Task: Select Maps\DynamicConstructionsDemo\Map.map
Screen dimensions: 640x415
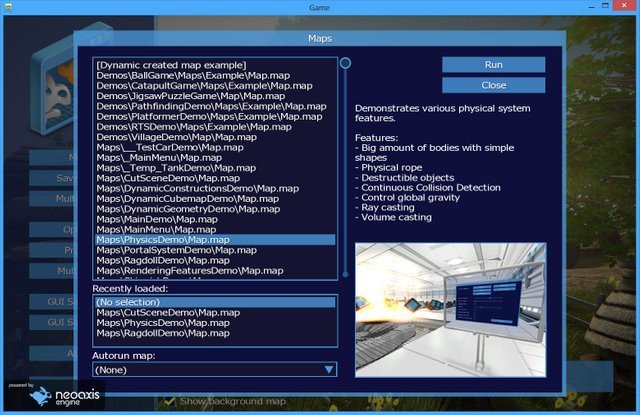Action: click(215, 189)
